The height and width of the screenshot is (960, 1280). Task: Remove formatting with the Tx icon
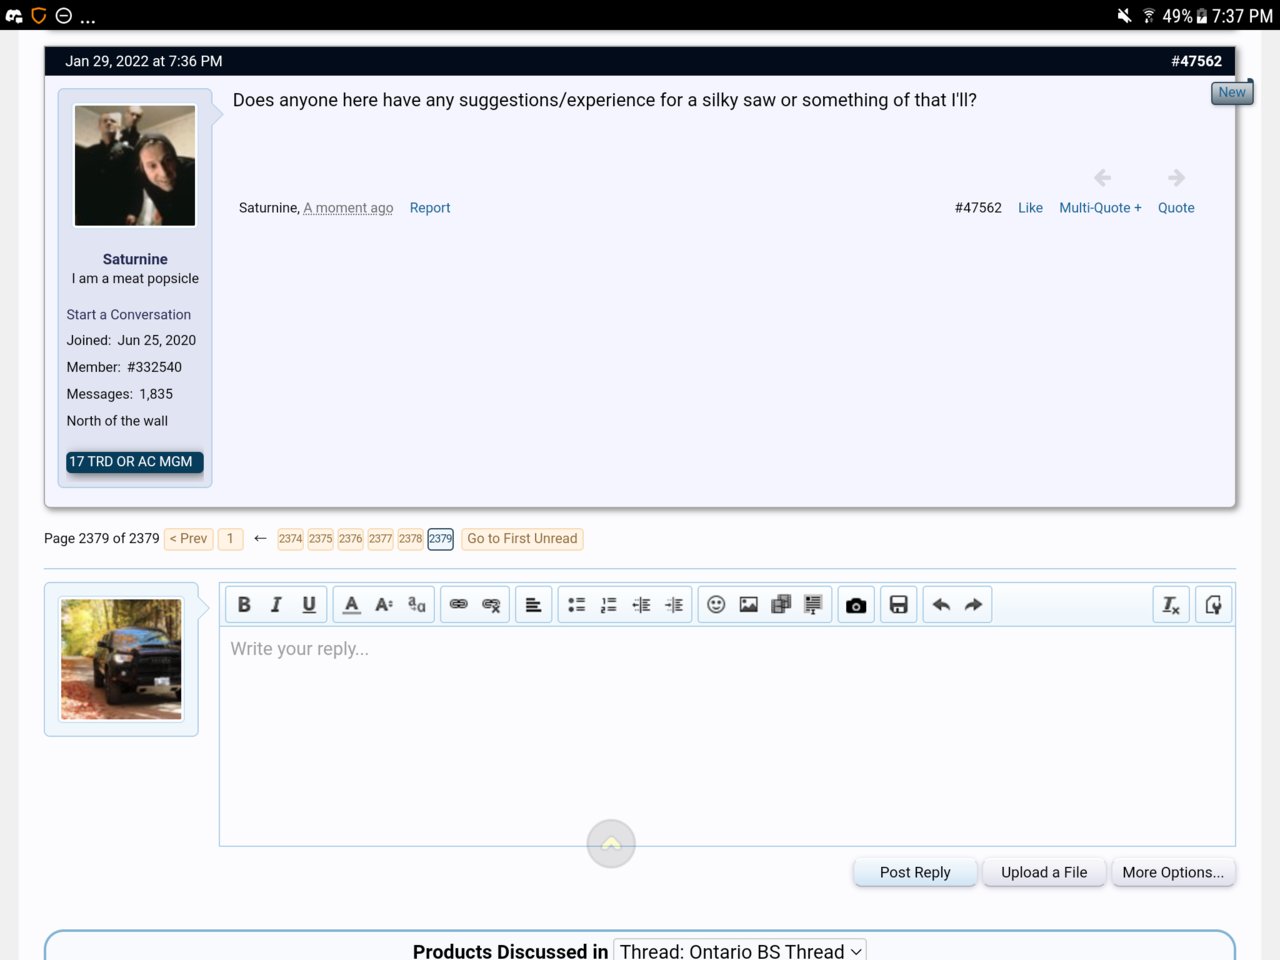point(1171,605)
